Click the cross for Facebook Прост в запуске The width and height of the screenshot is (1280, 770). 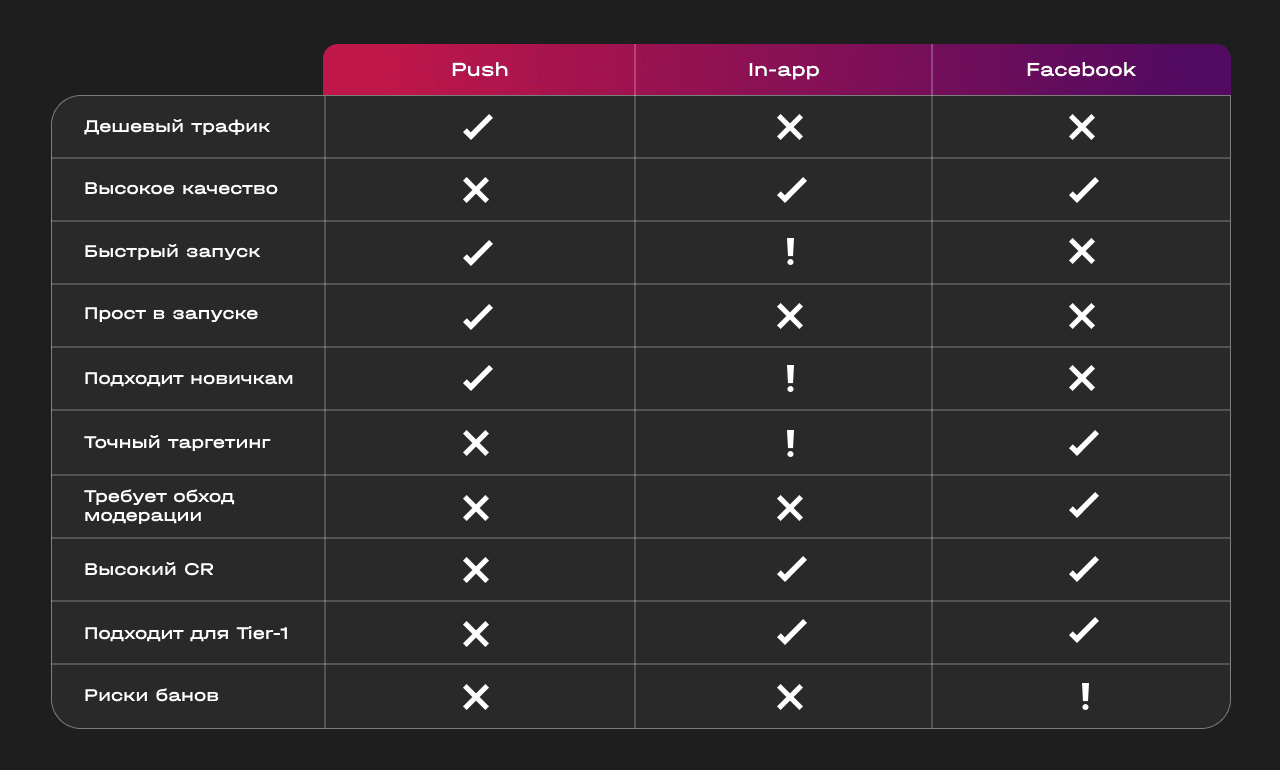pos(1082,316)
